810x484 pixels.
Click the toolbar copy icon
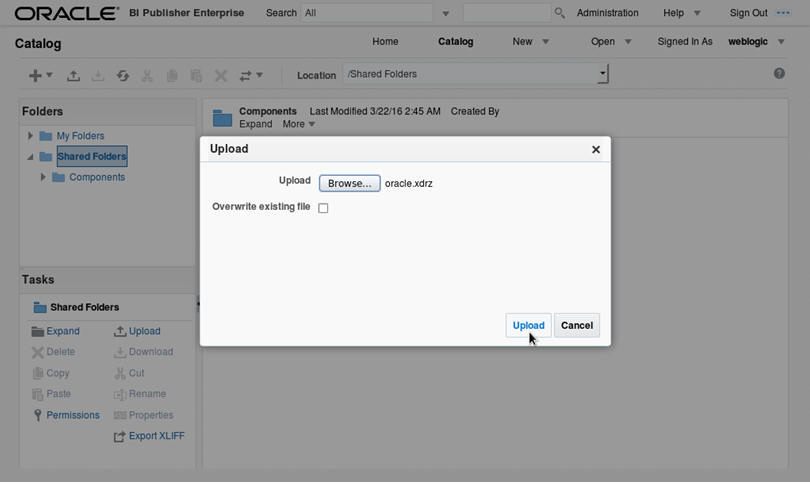[172, 75]
